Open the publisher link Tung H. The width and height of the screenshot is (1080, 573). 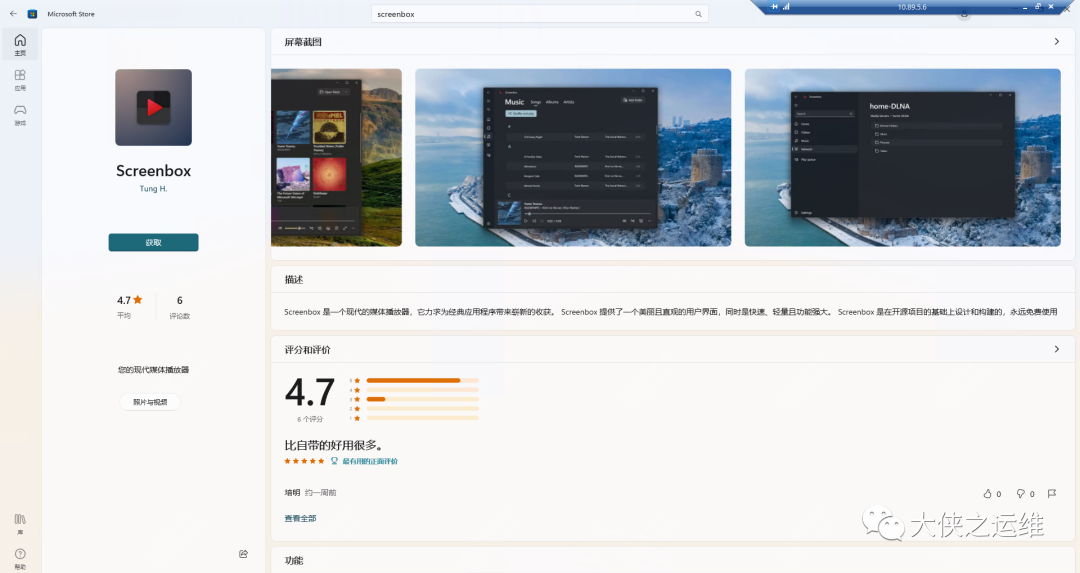(x=154, y=189)
